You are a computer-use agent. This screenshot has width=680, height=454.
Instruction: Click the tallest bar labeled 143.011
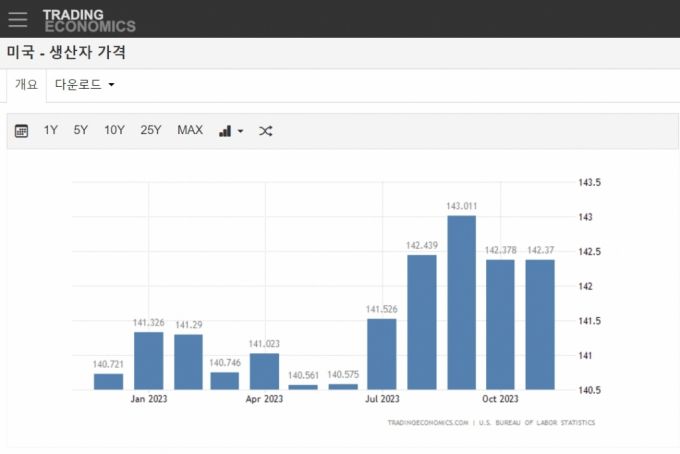461,302
